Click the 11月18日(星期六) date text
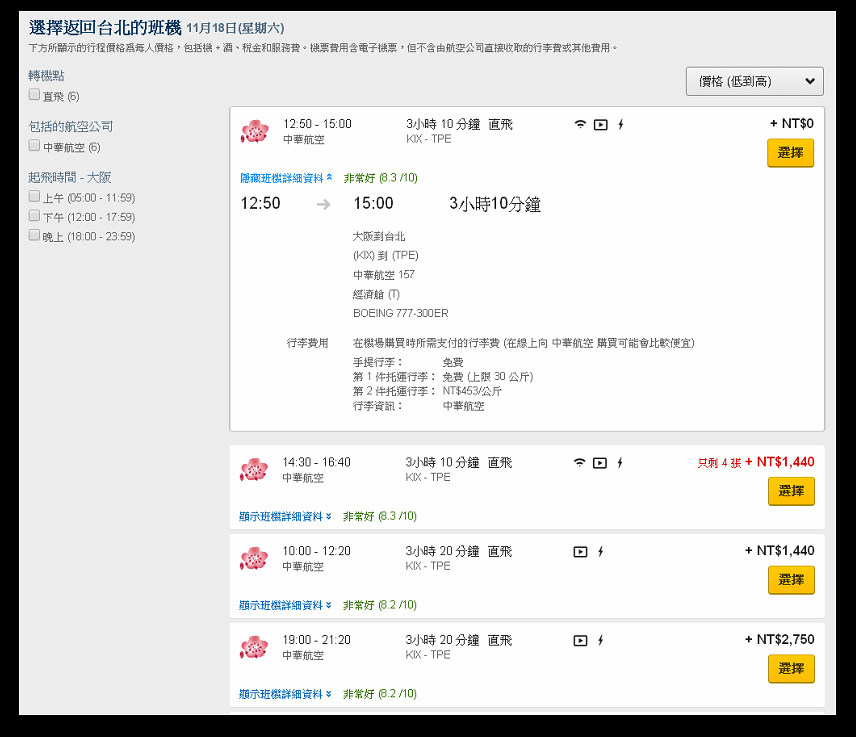 pyautogui.click(x=235, y=28)
